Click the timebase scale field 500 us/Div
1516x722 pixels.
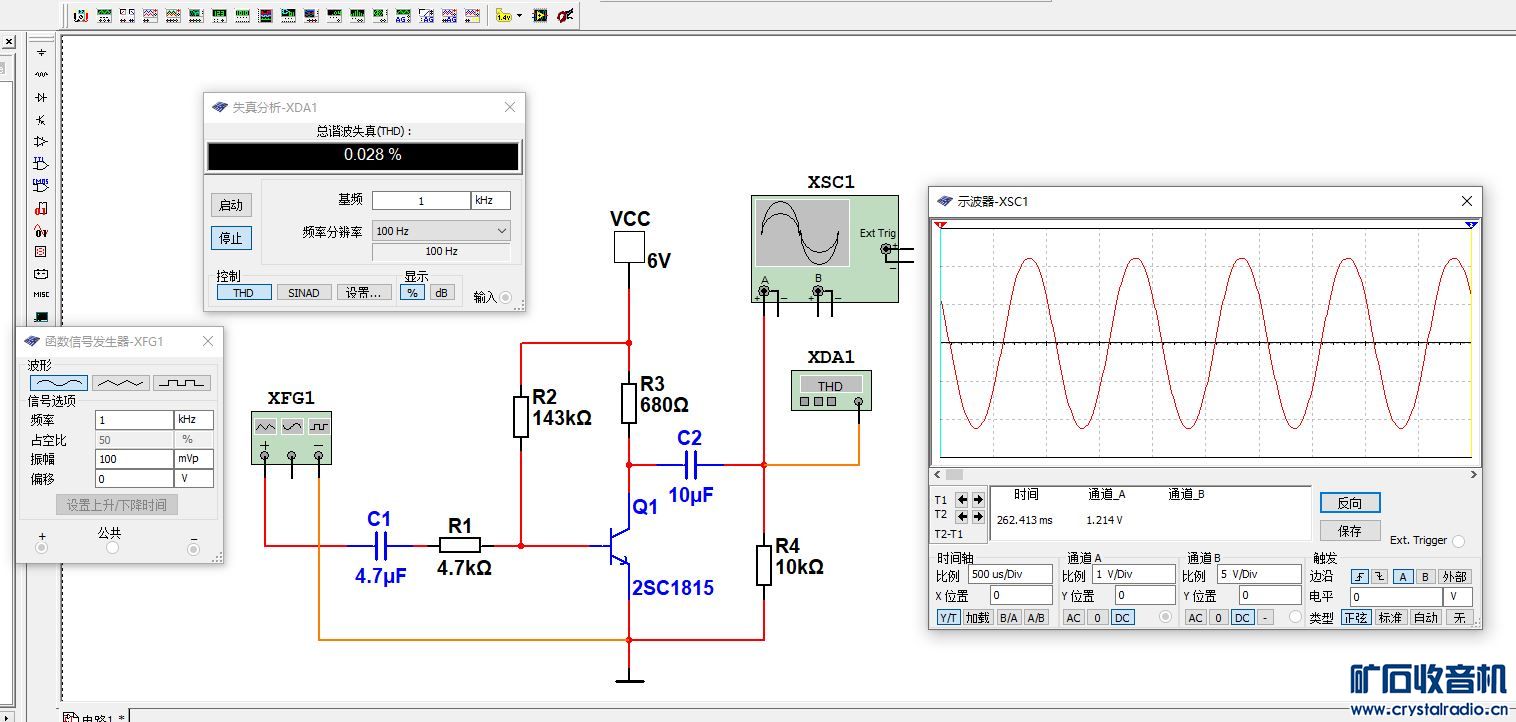coord(1010,574)
